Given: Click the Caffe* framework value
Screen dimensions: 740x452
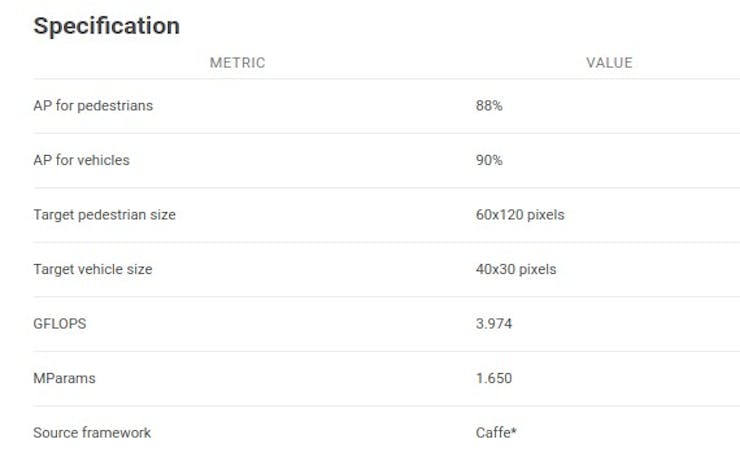Looking at the screenshot, I should coord(496,433).
